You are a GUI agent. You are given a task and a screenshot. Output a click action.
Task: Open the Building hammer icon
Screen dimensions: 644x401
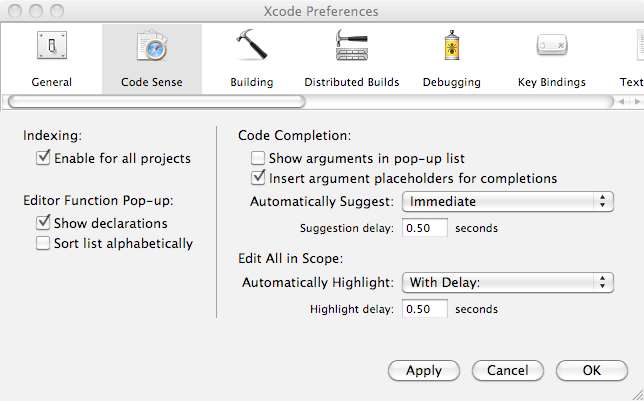[251, 48]
